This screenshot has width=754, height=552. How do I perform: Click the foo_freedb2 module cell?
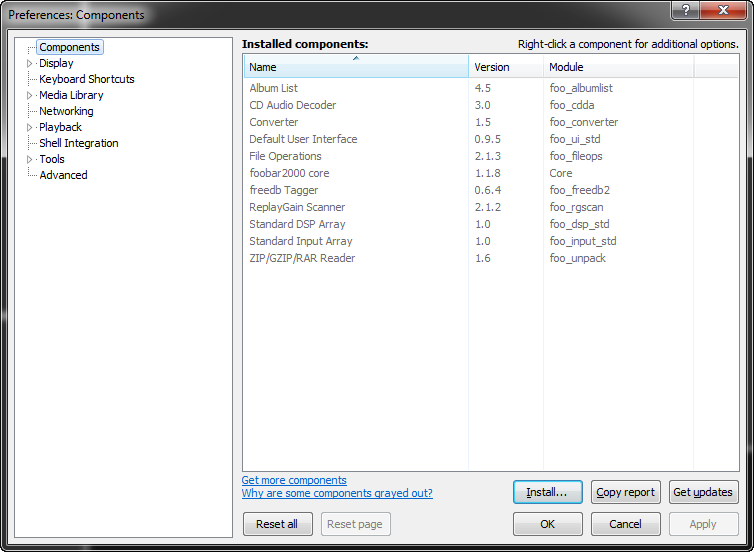click(x=579, y=190)
